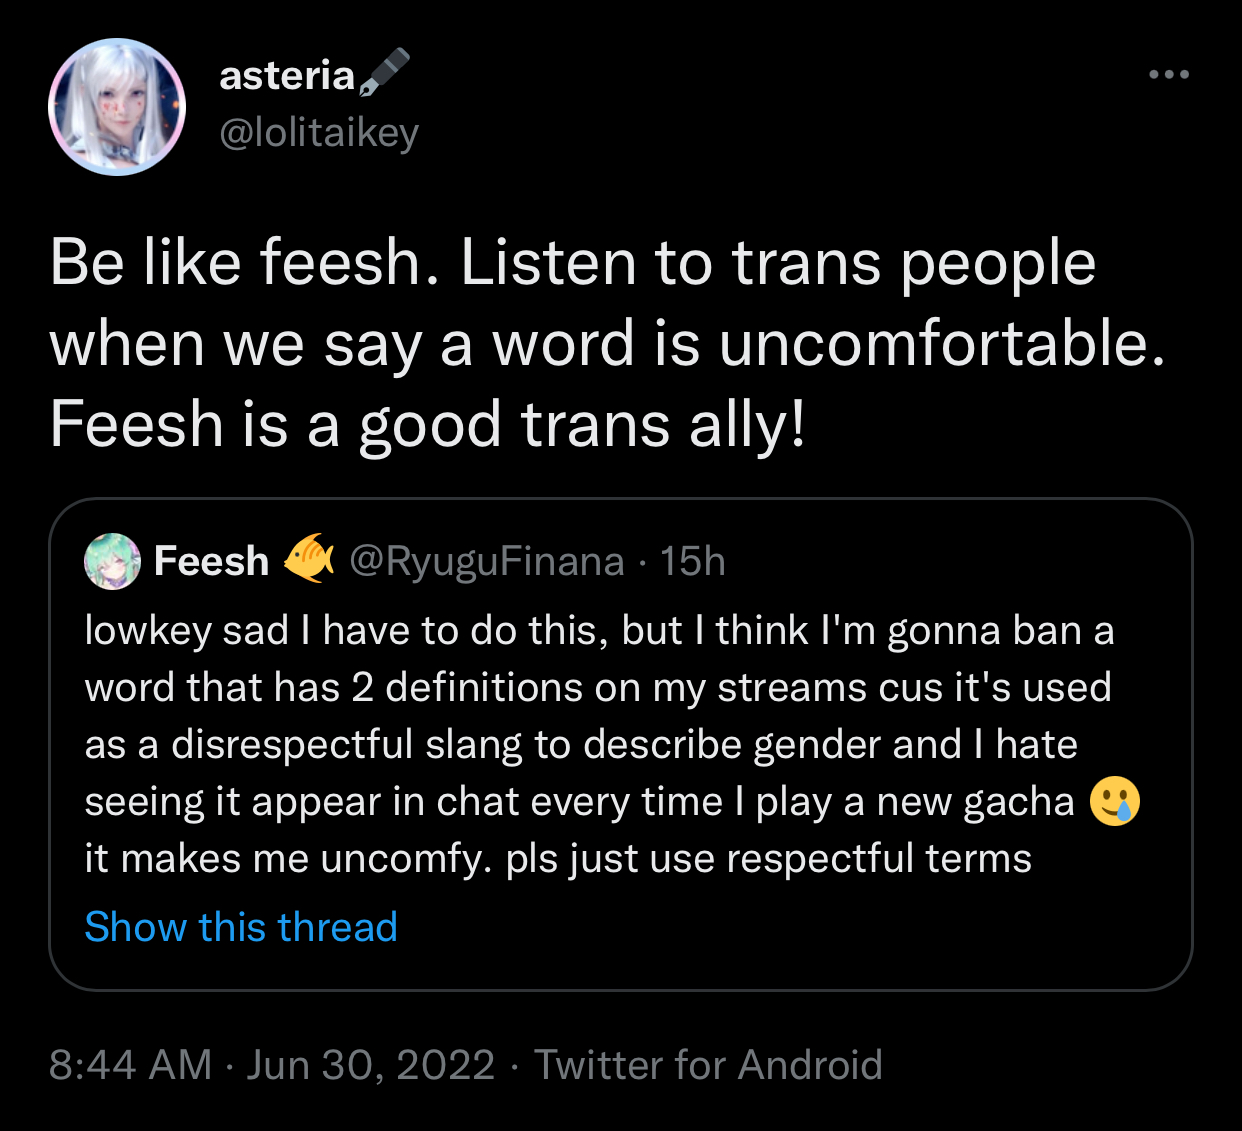
Task: Open the @RyuguFinana handle
Action: pyautogui.click(x=487, y=561)
